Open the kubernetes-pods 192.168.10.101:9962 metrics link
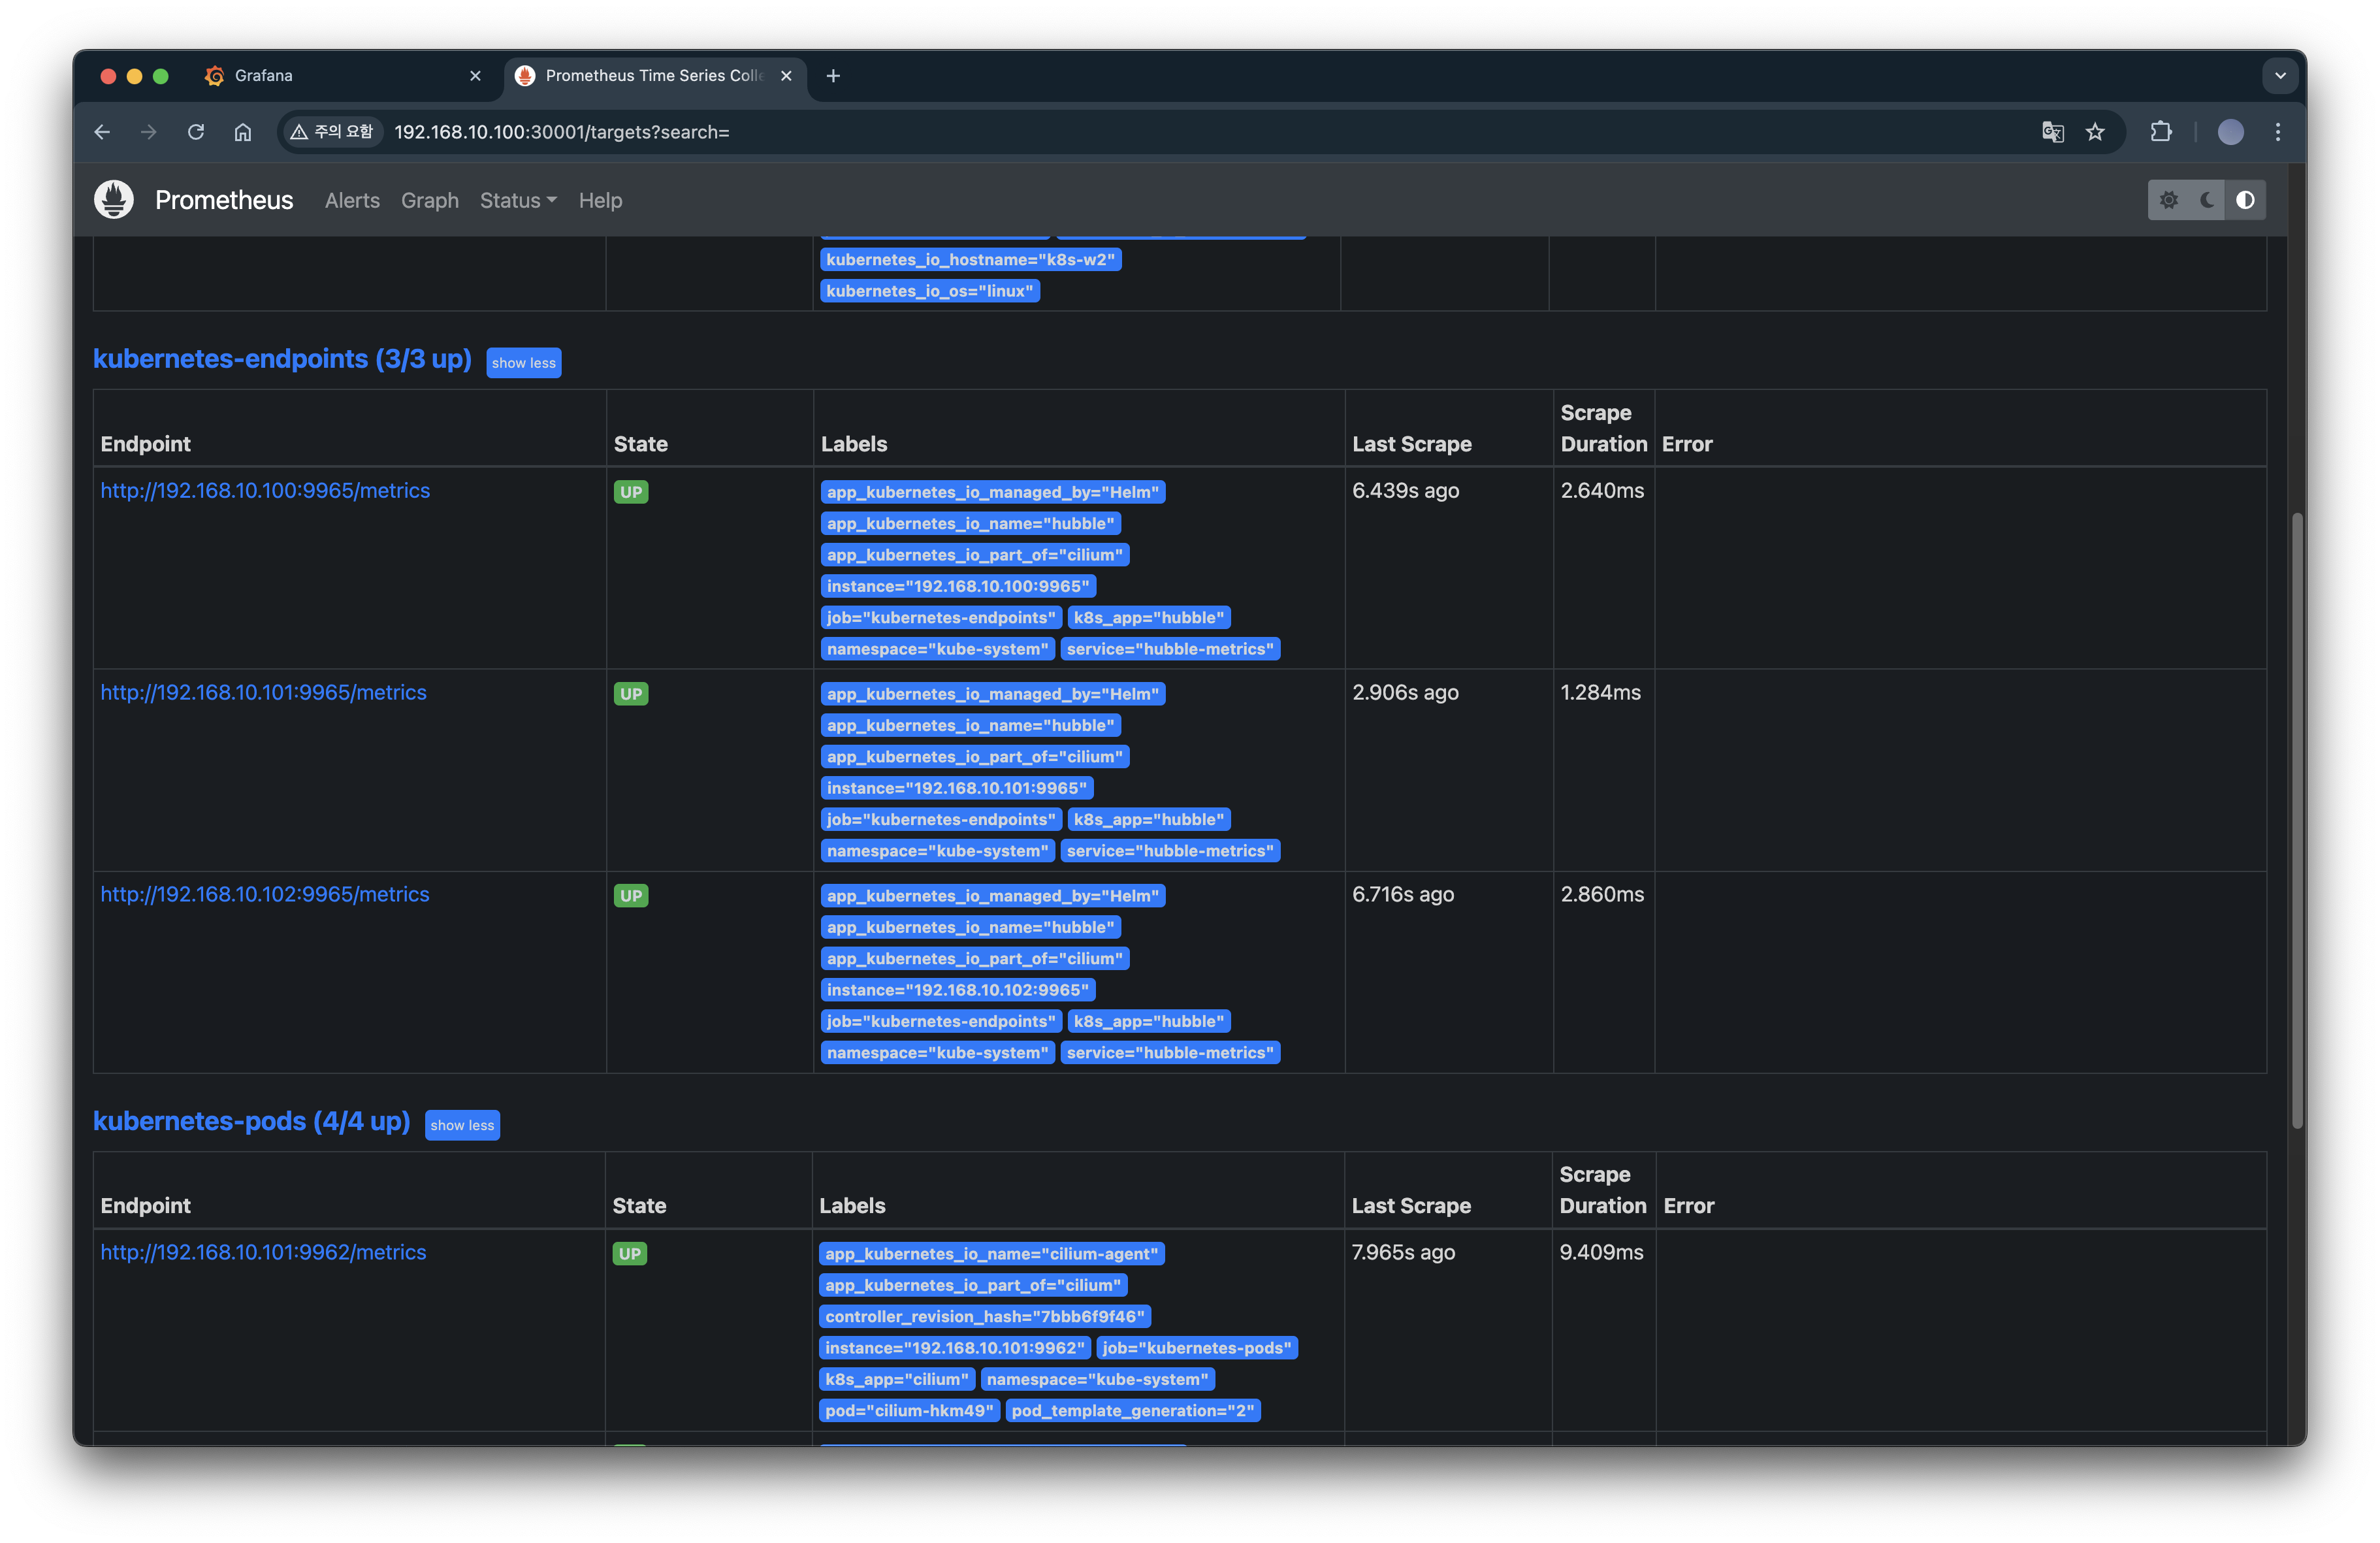The width and height of the screenshot is (2380, 1543). (263, 1252)
